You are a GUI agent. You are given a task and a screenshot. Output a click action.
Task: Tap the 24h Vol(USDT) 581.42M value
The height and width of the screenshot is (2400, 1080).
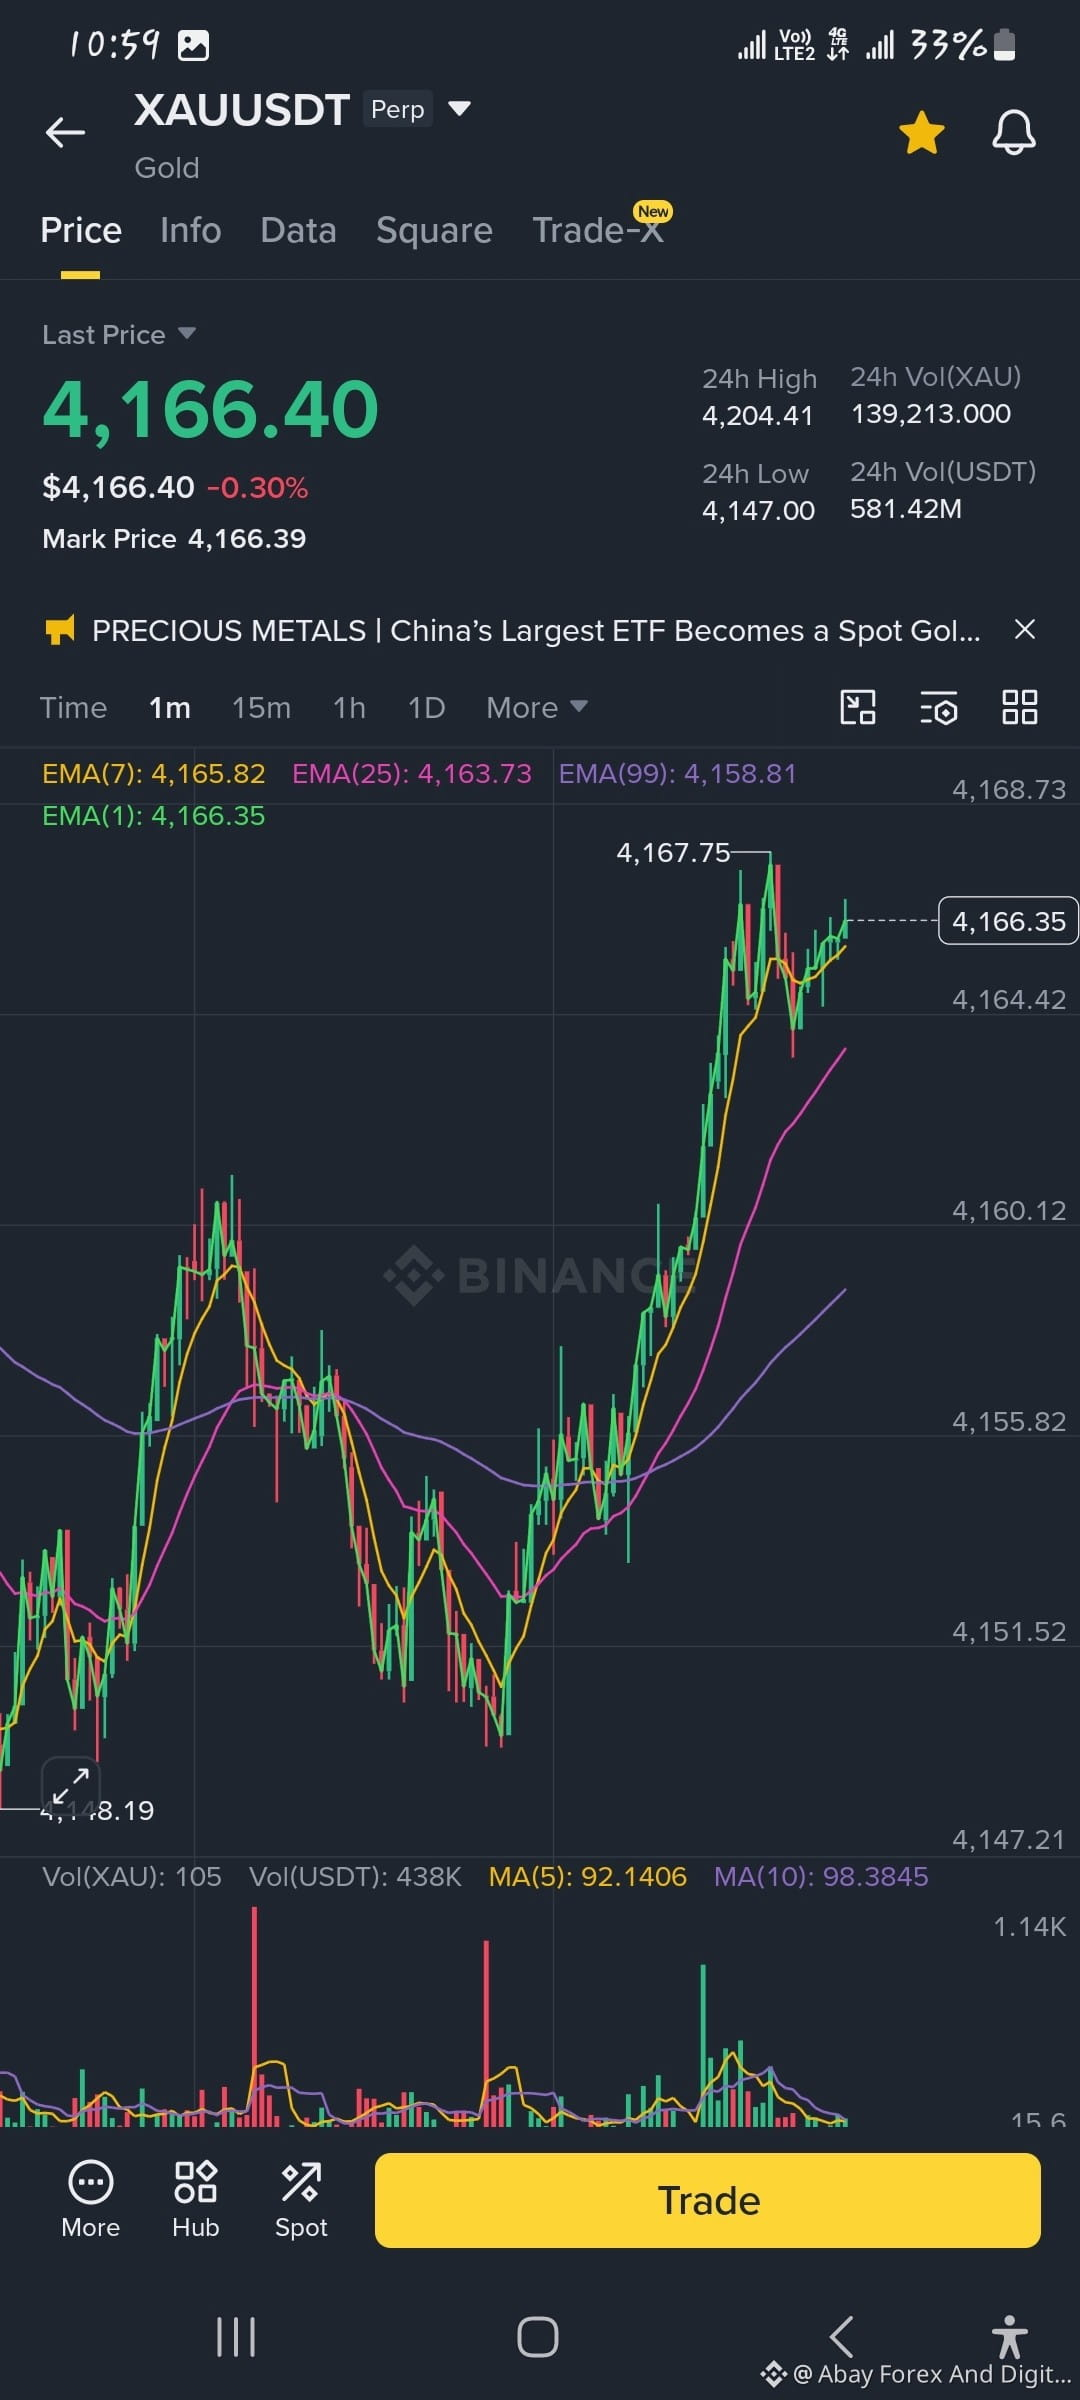(906, 509)
